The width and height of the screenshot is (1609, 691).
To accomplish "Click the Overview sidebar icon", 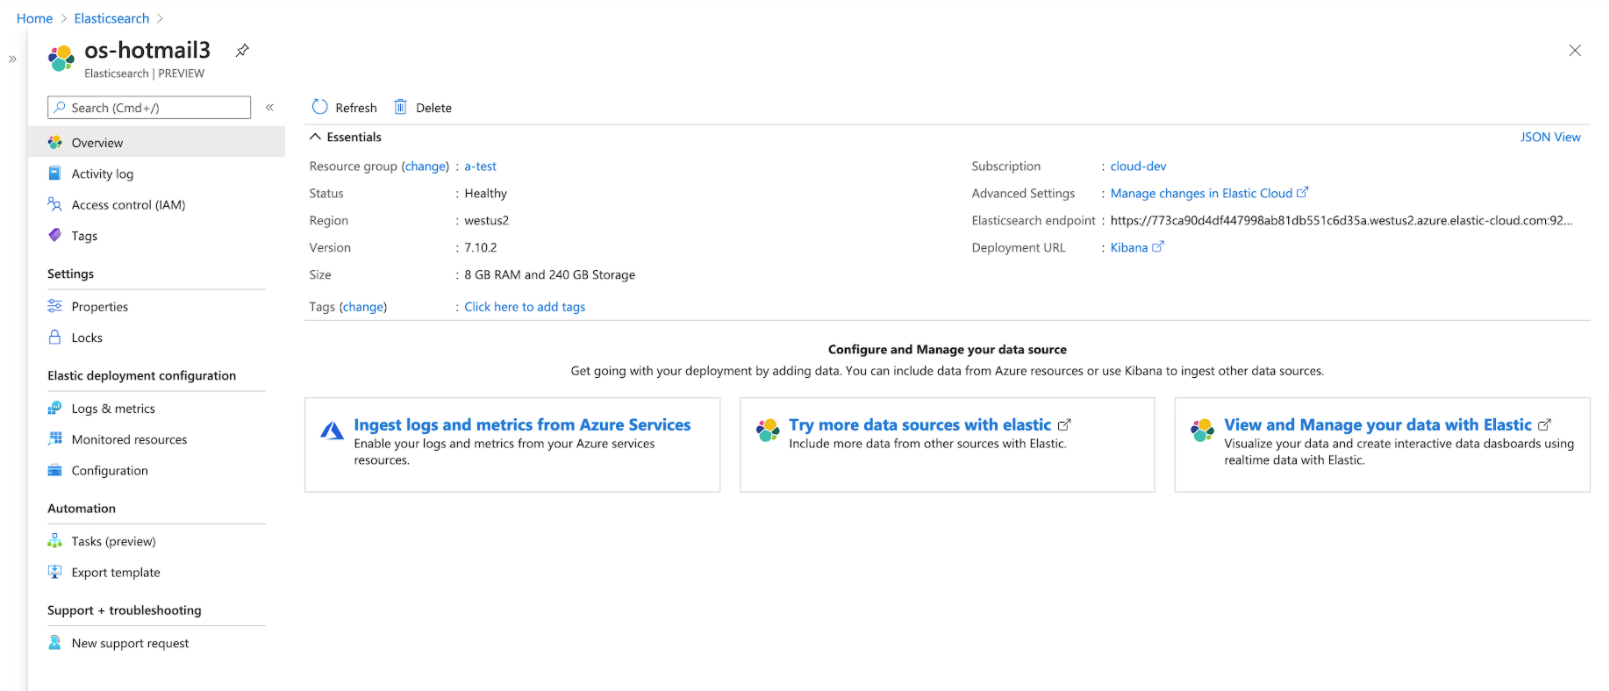I will (x=55, y=143).
